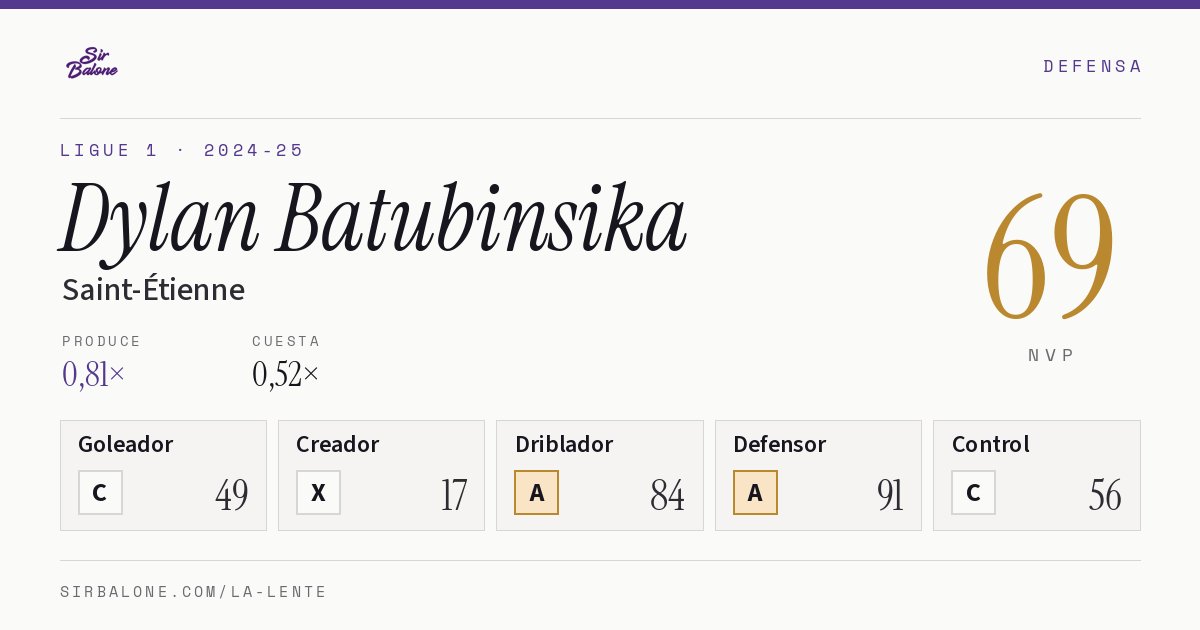Click the Produce 0,81× value

[x=94, y=374]
